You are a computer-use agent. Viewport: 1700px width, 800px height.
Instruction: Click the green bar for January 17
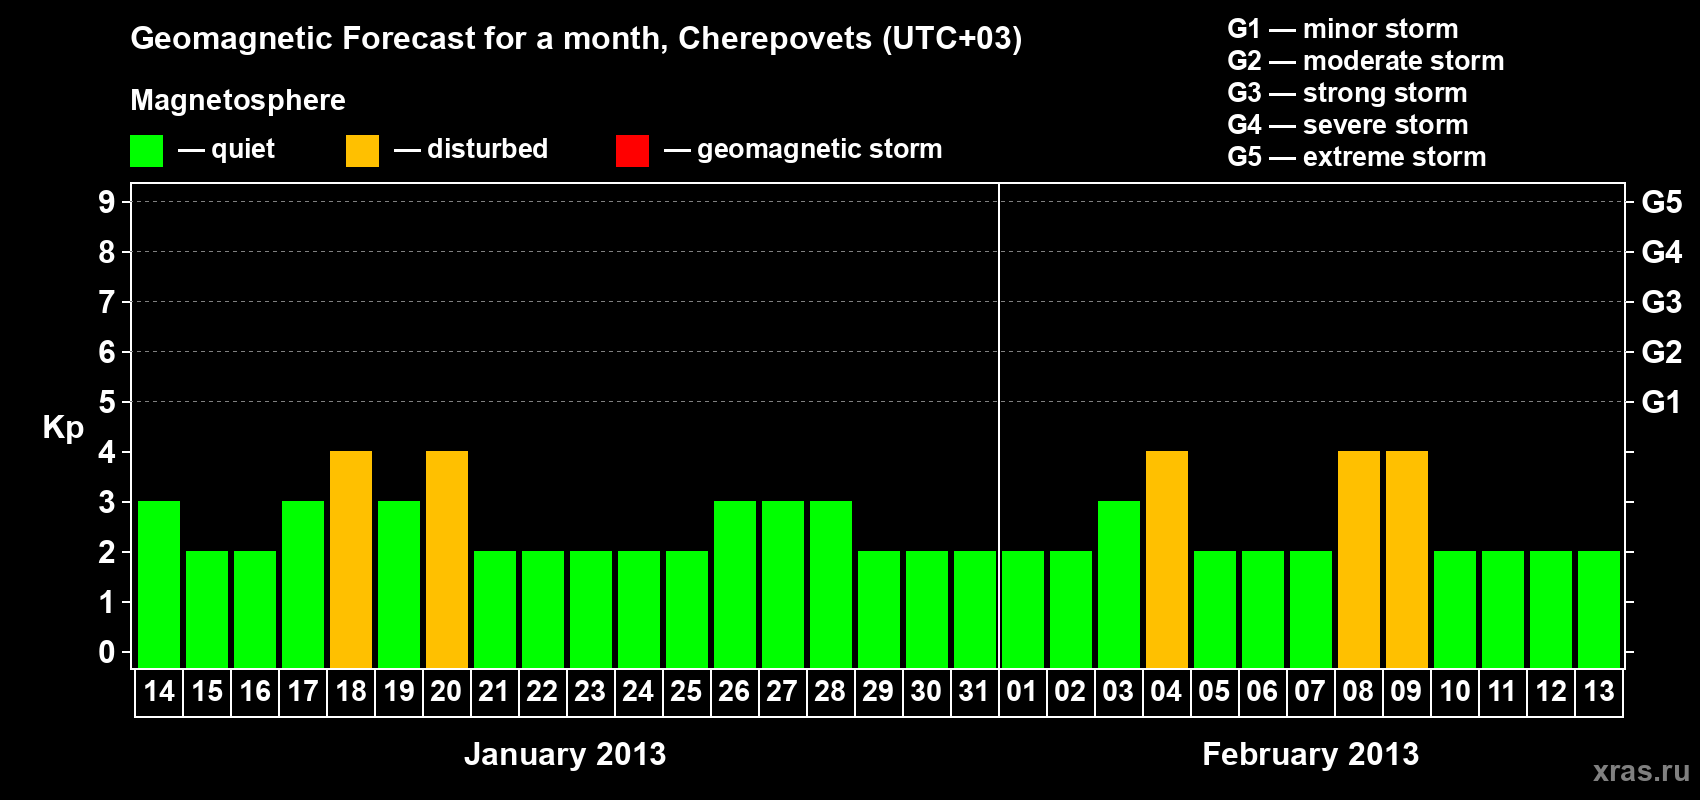coord(303,584)
